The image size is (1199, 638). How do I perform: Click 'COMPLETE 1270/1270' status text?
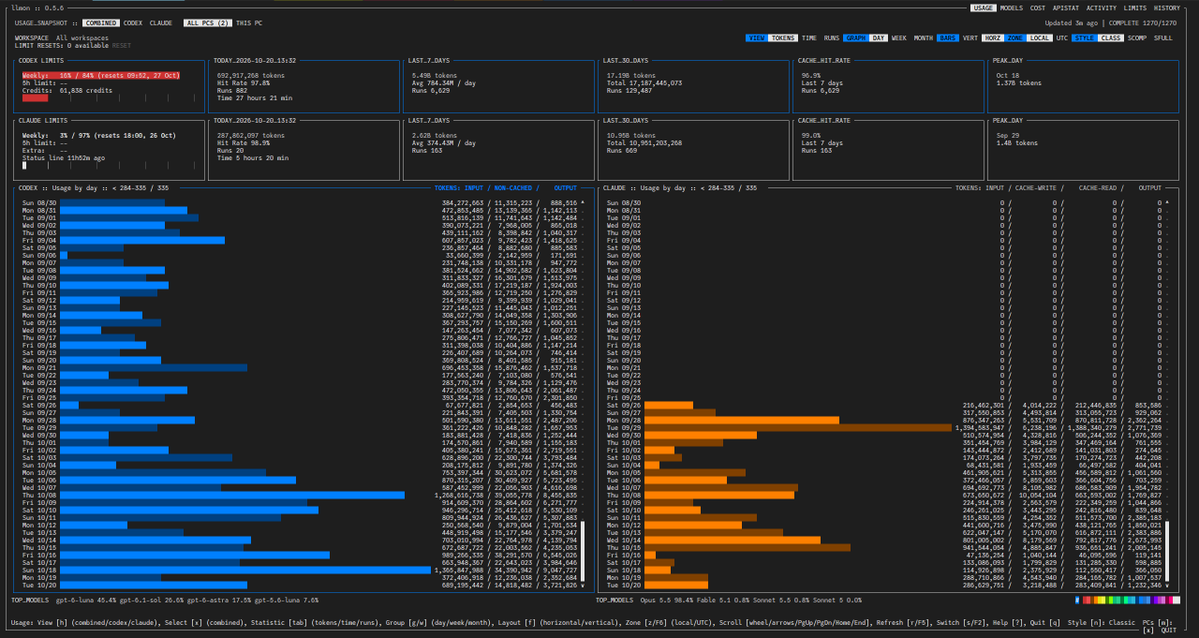coord(1144,24)
